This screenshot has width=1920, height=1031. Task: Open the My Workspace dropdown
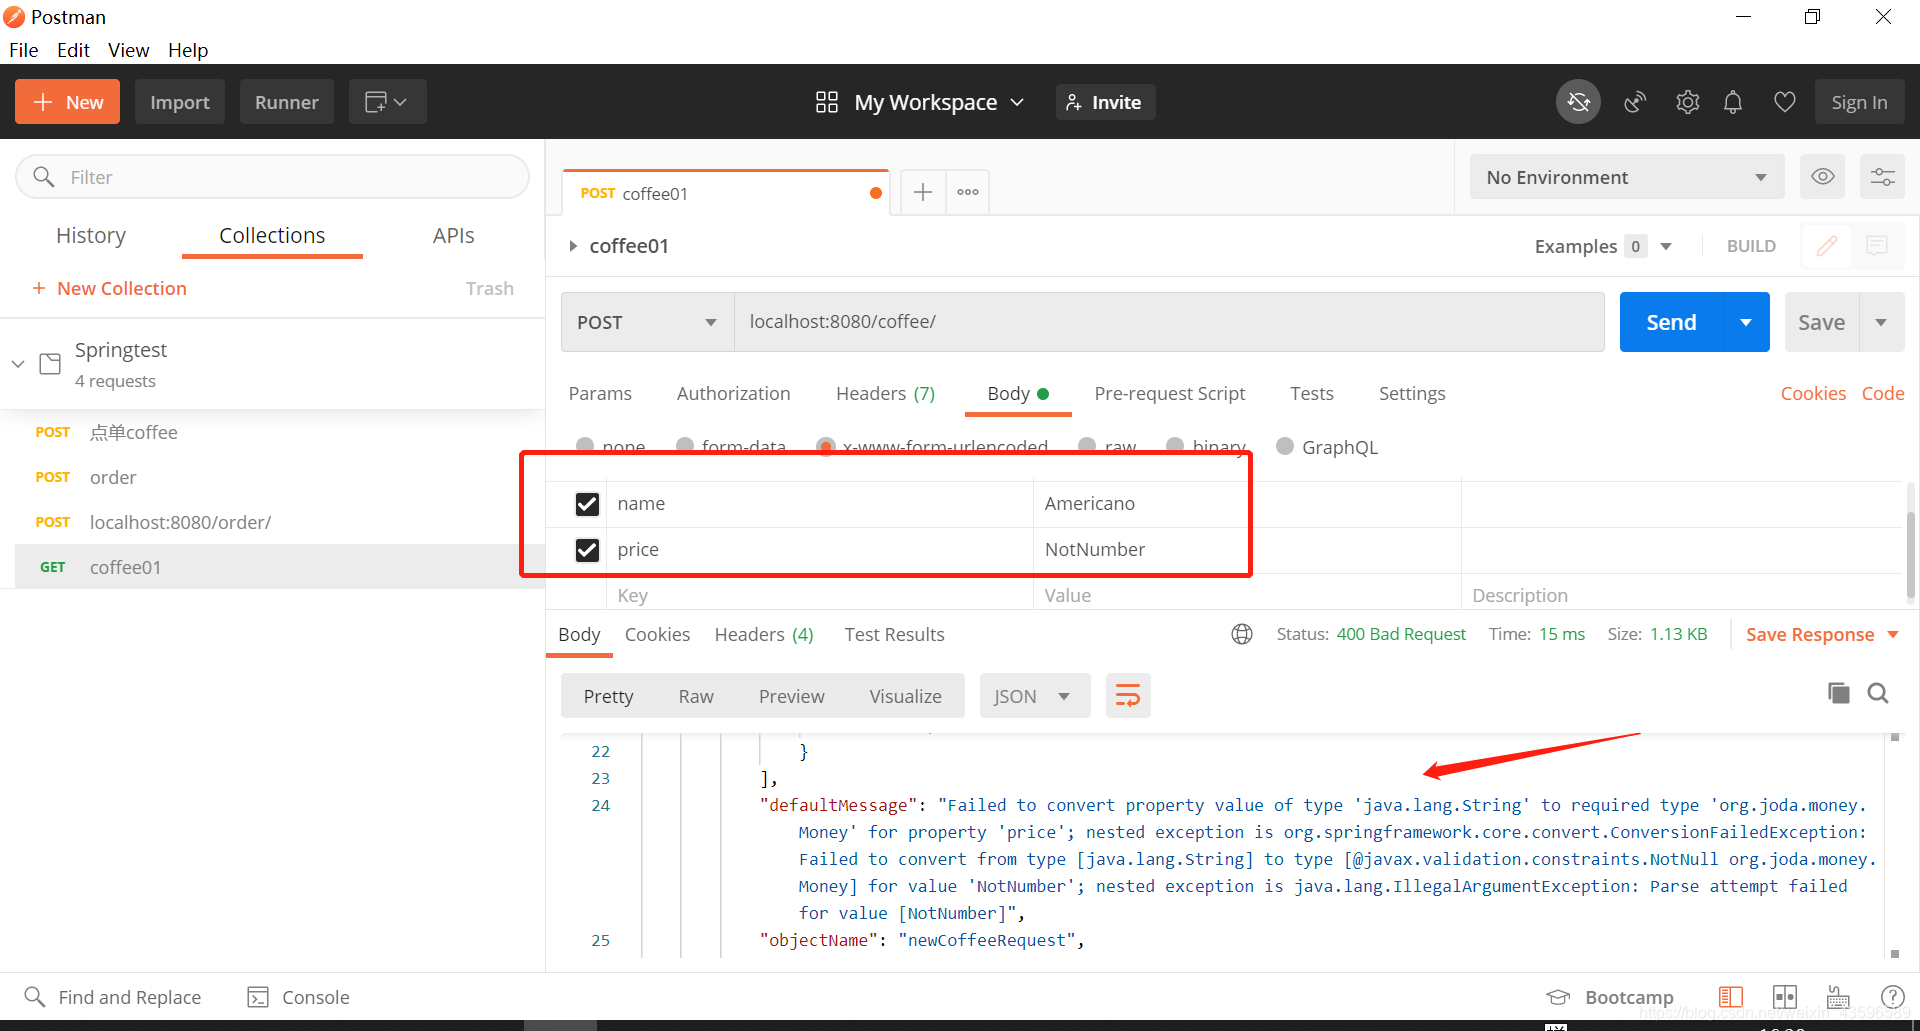click(x=939, y=102)
